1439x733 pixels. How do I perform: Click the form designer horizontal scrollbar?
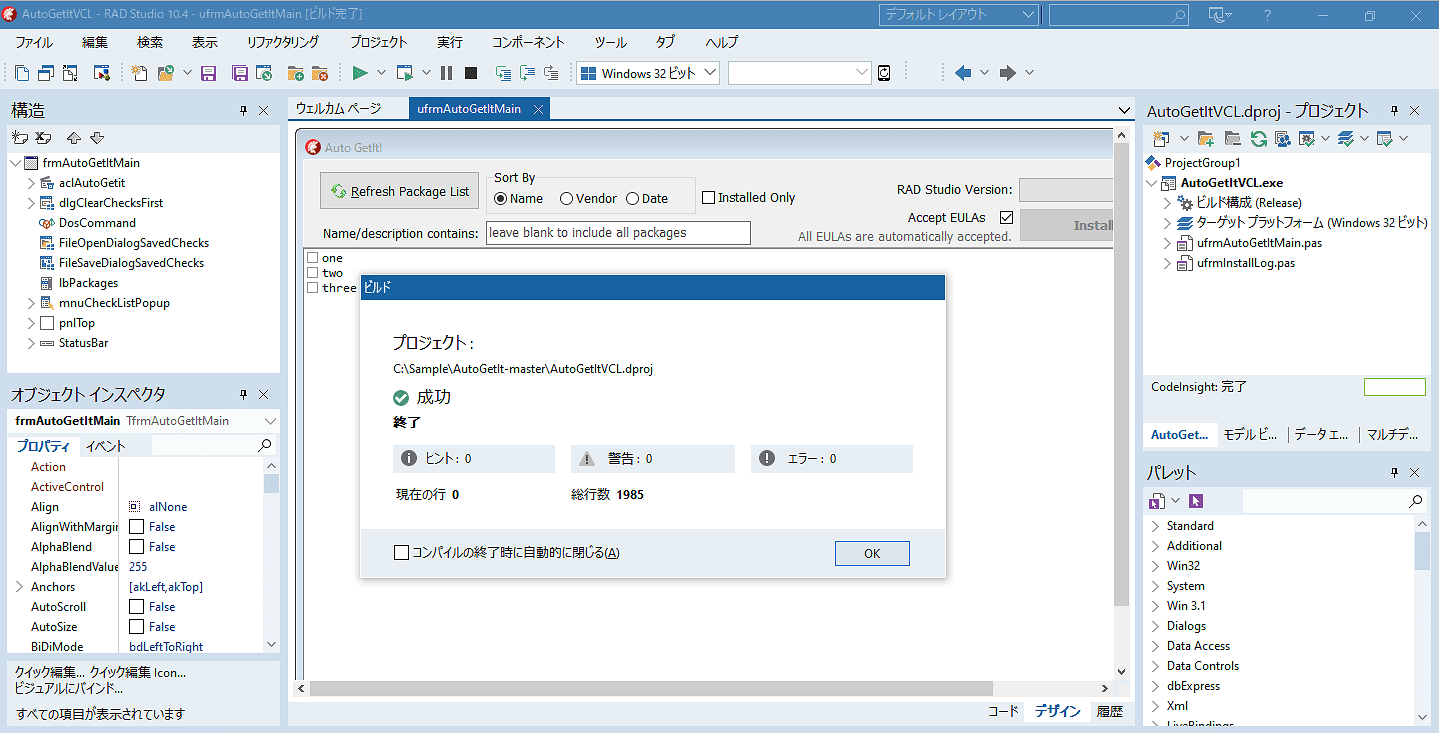(703, 689)
